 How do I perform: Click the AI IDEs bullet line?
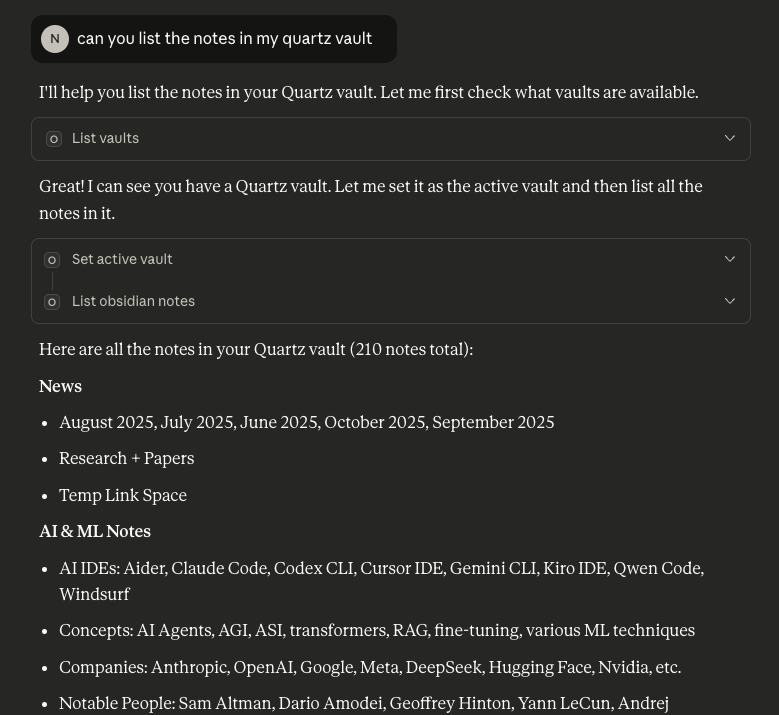pyautogui.click(x=381, y=568)
